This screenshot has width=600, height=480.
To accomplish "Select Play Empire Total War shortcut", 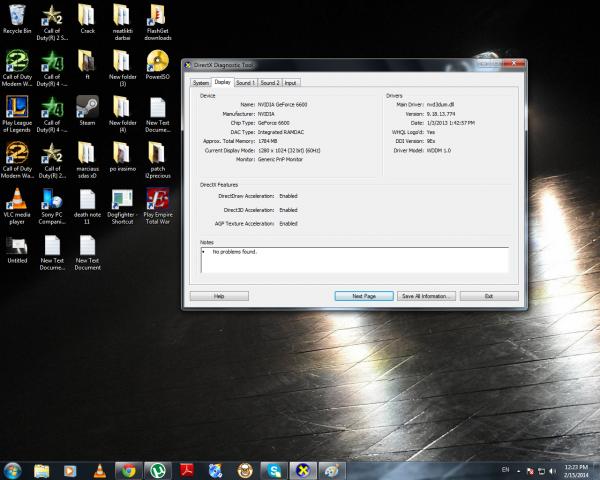I will pos(157,199).
